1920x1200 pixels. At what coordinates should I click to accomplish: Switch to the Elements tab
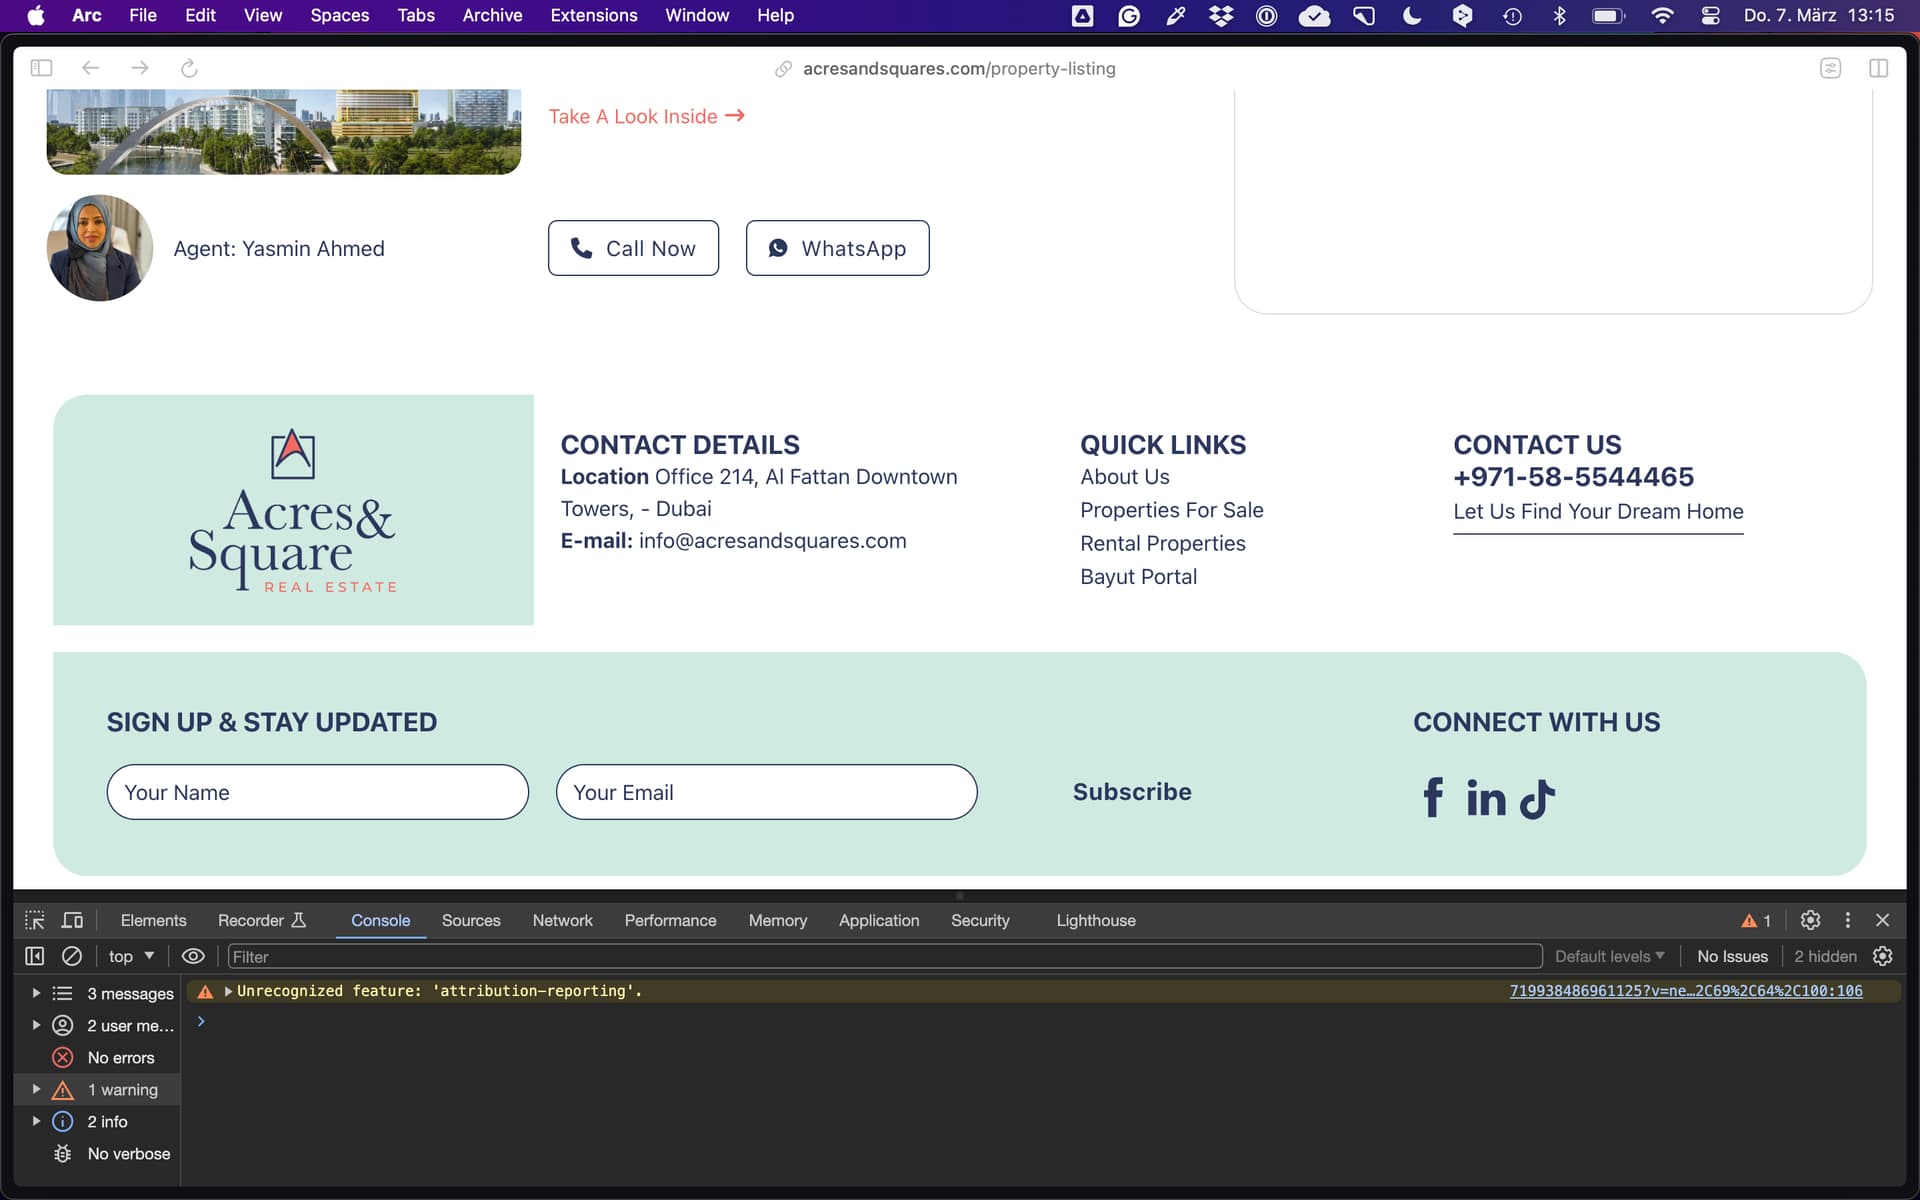[x=153, y=920]
